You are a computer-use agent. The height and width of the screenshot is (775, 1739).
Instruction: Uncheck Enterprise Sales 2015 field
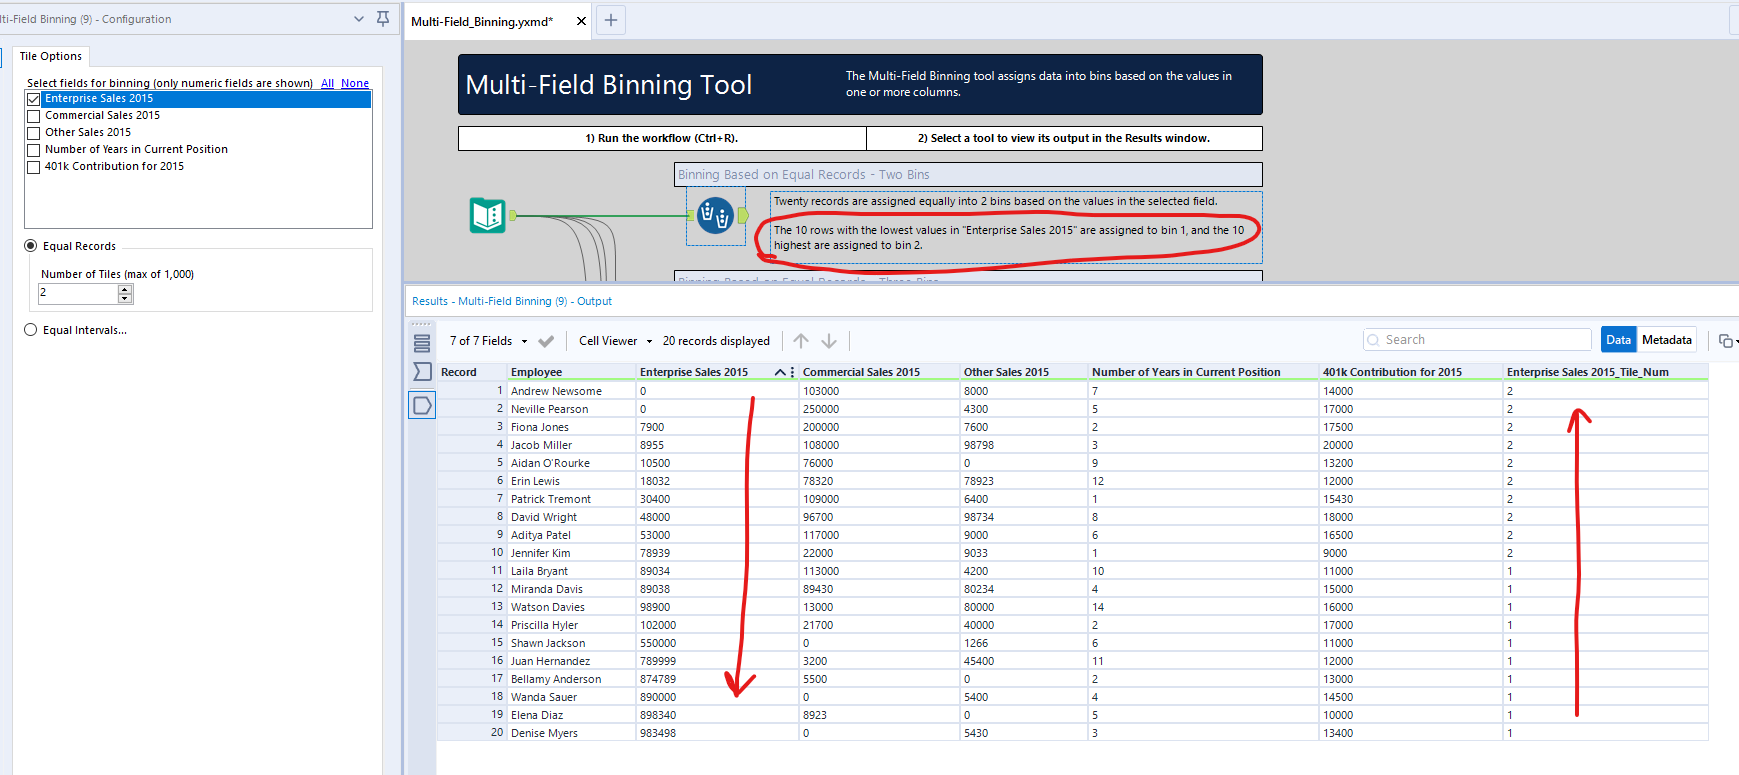pos(34,99)
